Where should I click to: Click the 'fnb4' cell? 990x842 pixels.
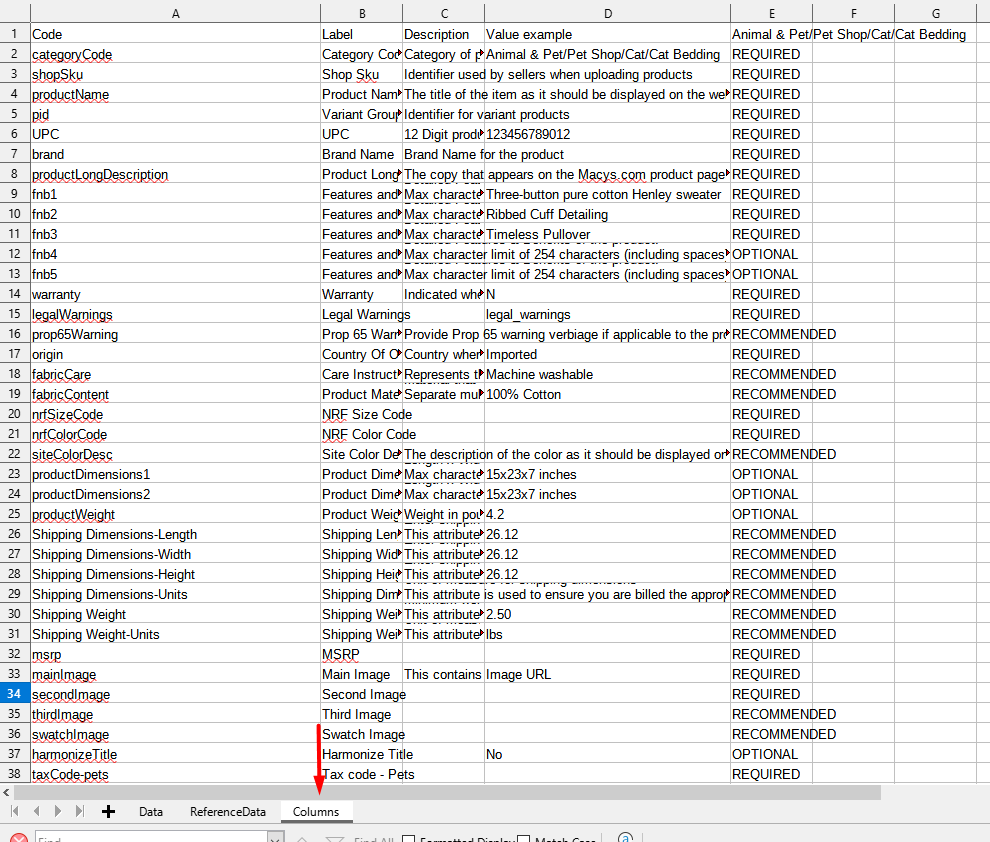click(x=176, y=254)
